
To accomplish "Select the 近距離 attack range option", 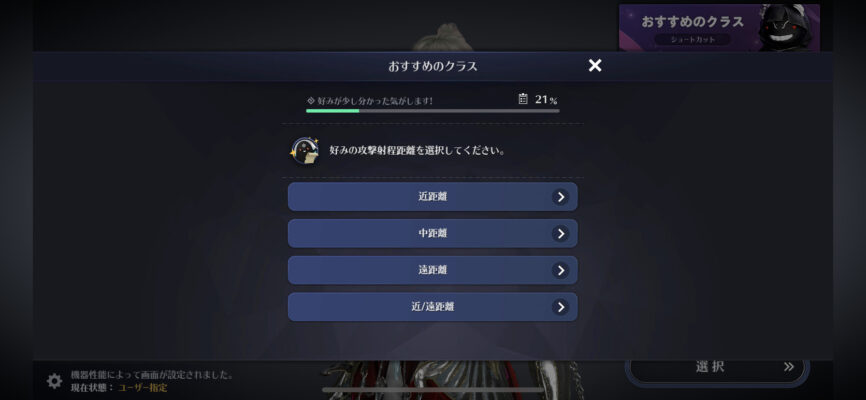I will click(x=432, y=197).
